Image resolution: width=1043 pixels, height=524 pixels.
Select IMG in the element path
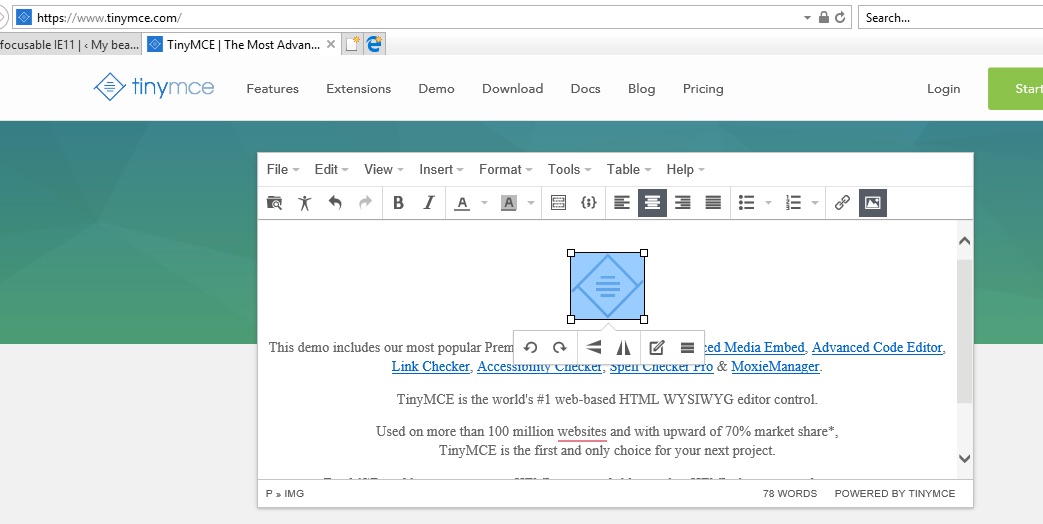pyautogui.click(x=294, y=493)
